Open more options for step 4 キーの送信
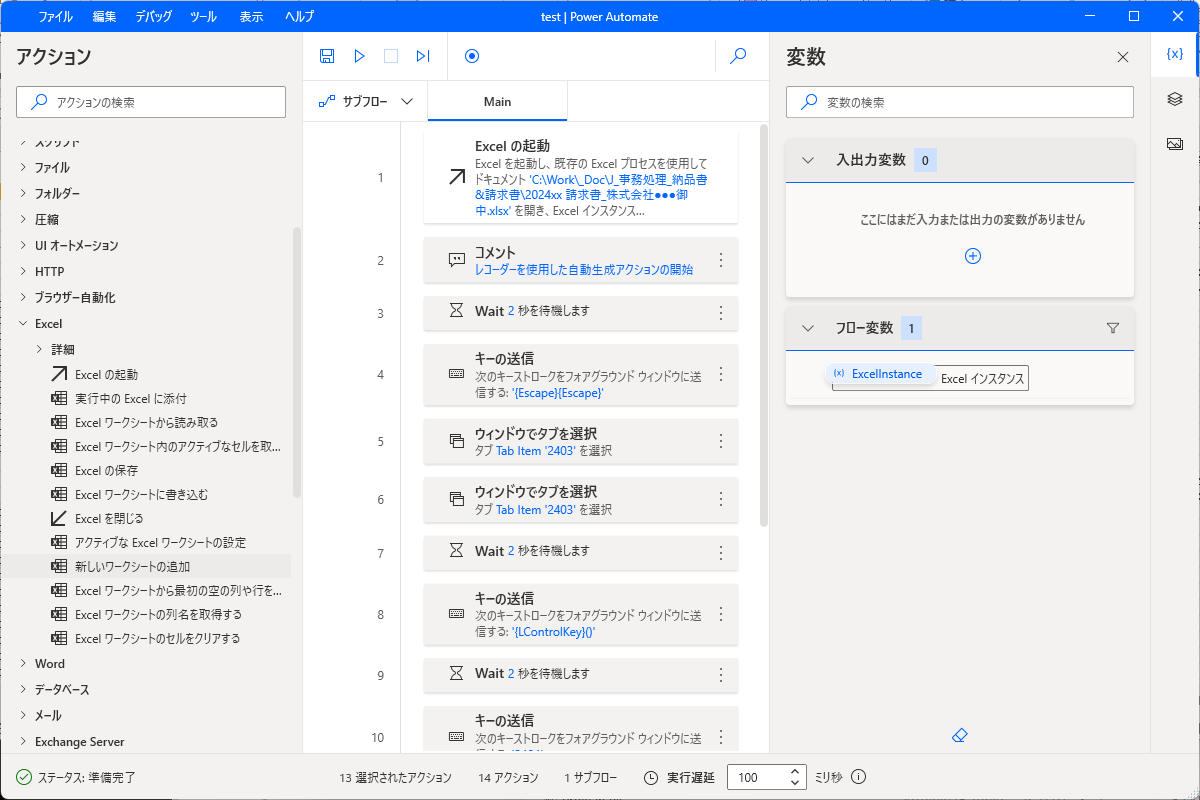 [x=721, y=374]
